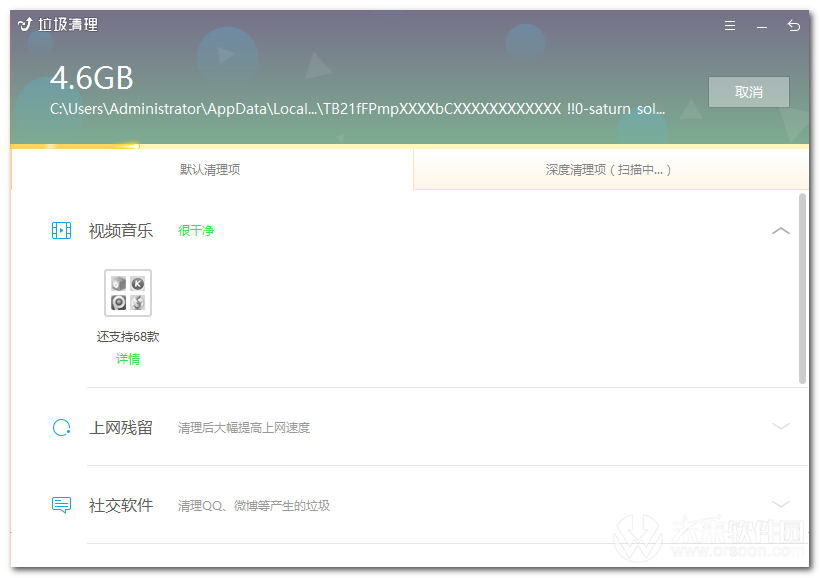
Task: Click the 很干净 status label
Action: pyautogui.click(x=196, y=231)
